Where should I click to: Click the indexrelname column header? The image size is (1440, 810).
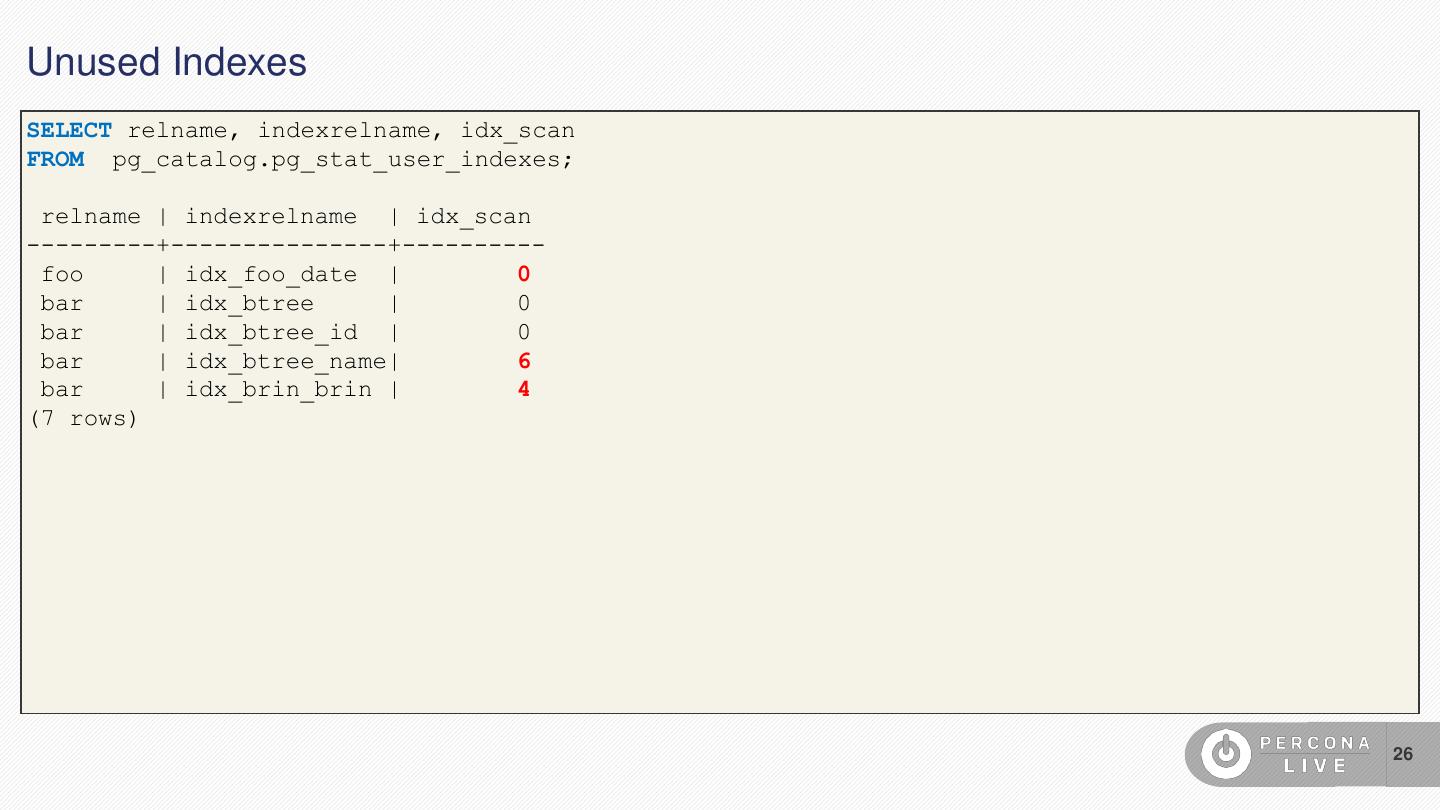tap(270, 217)
